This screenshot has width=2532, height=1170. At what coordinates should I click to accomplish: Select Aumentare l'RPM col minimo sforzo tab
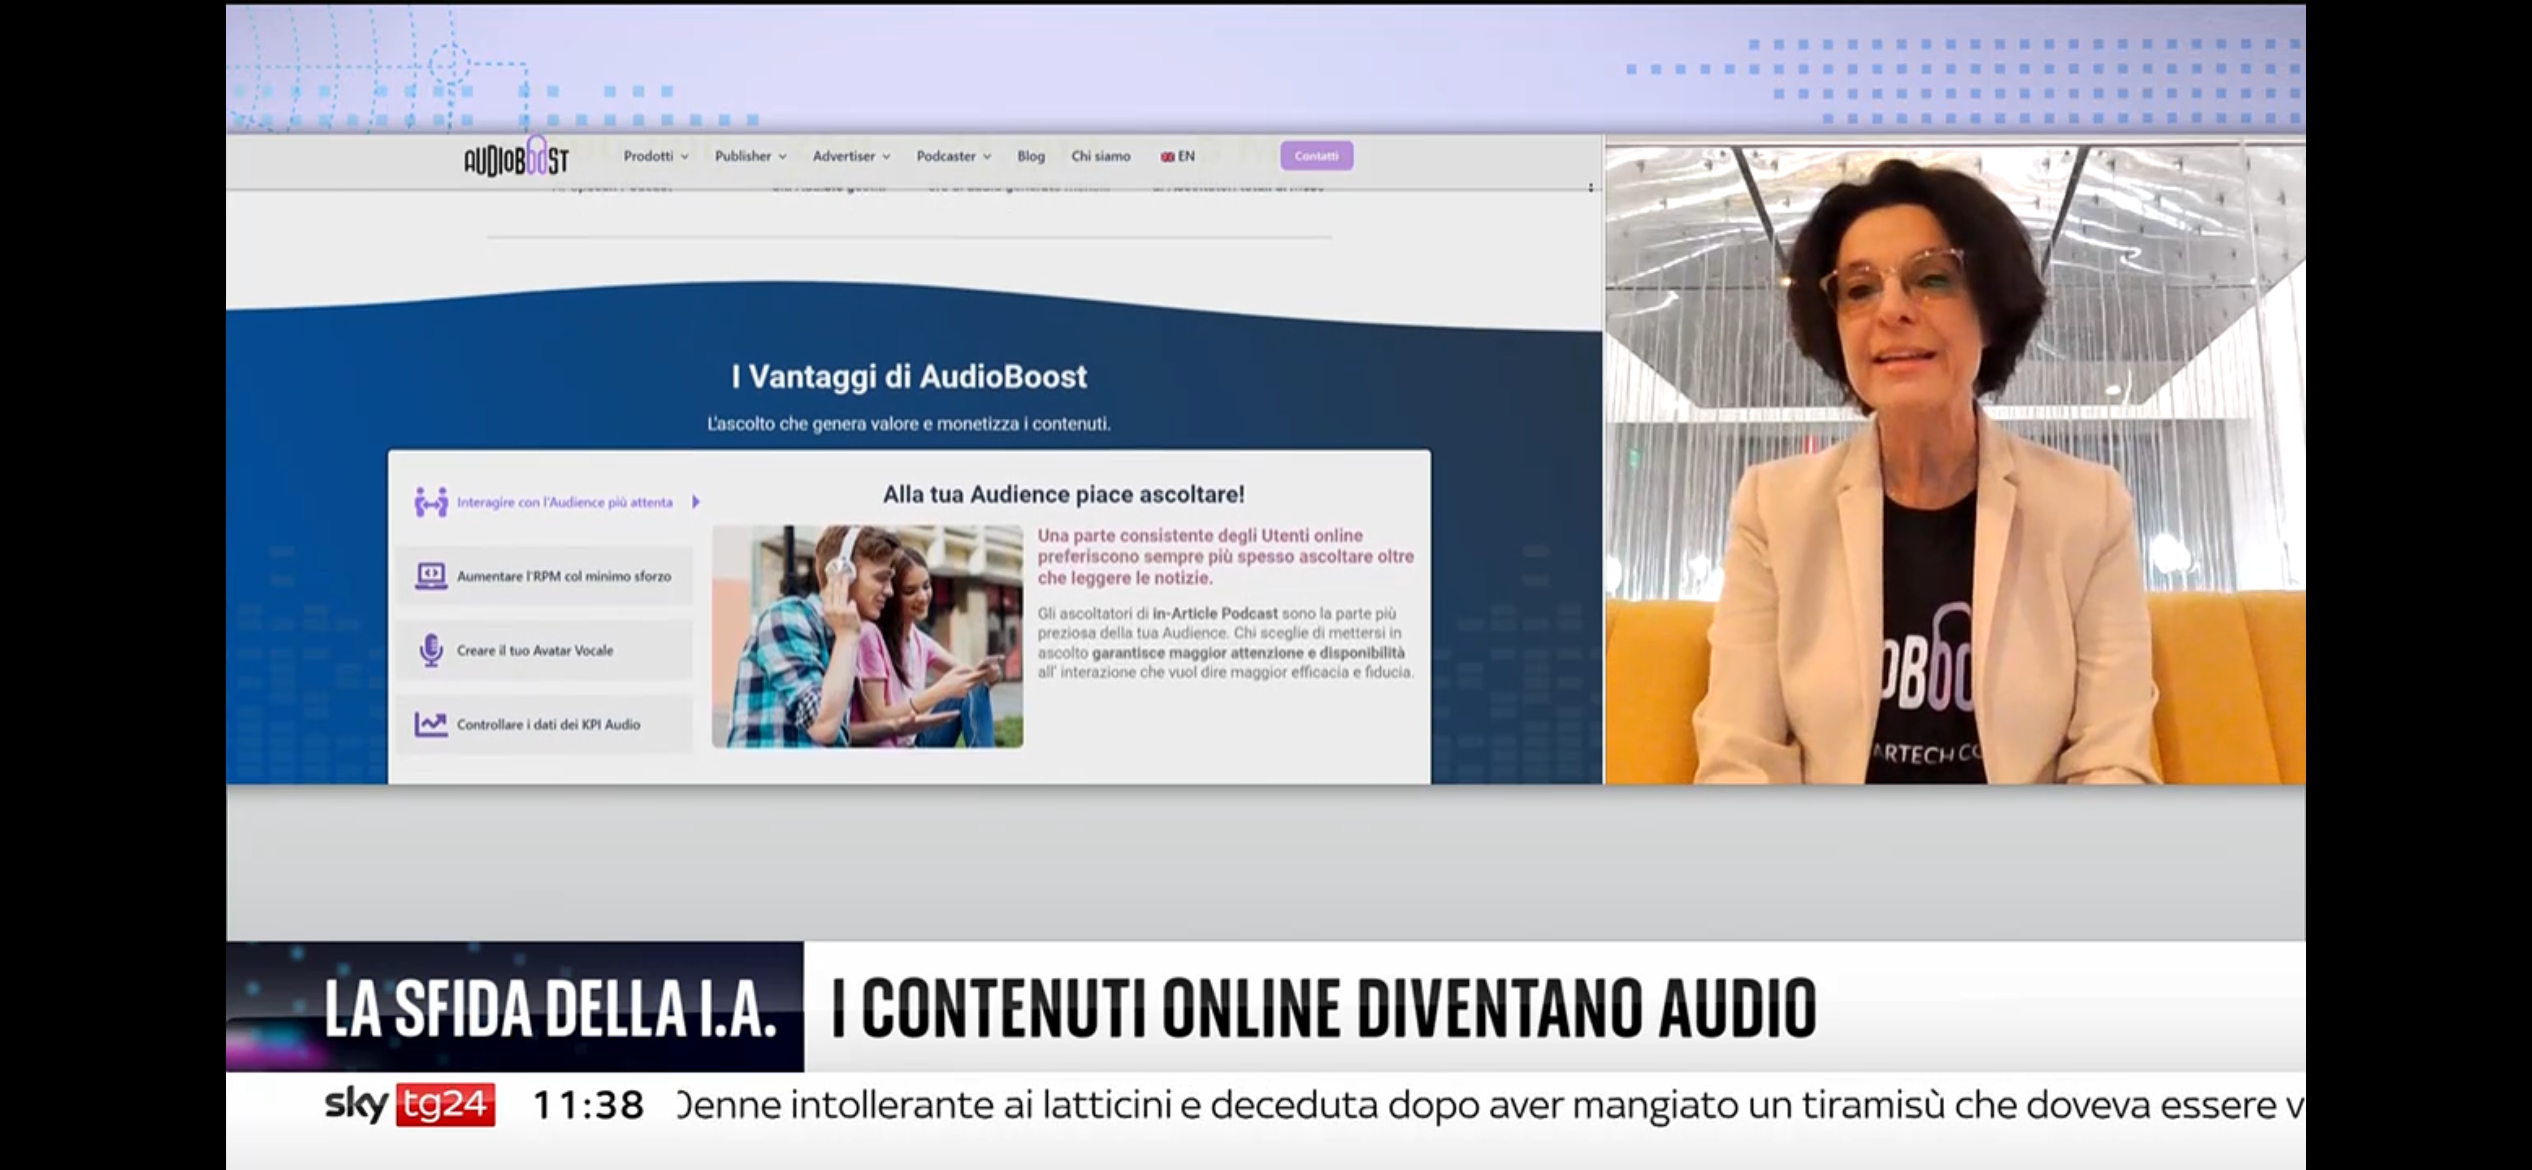(x=545, y=576)
